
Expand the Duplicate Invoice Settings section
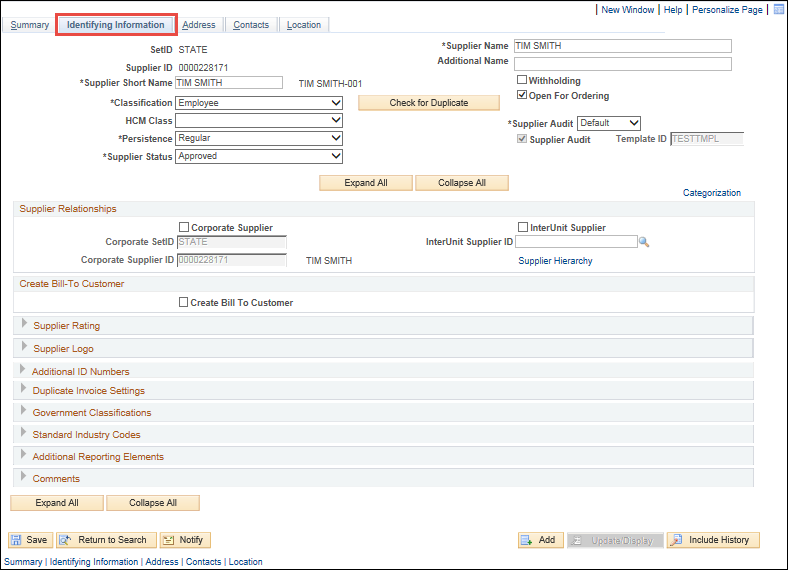tap(23, 389)
